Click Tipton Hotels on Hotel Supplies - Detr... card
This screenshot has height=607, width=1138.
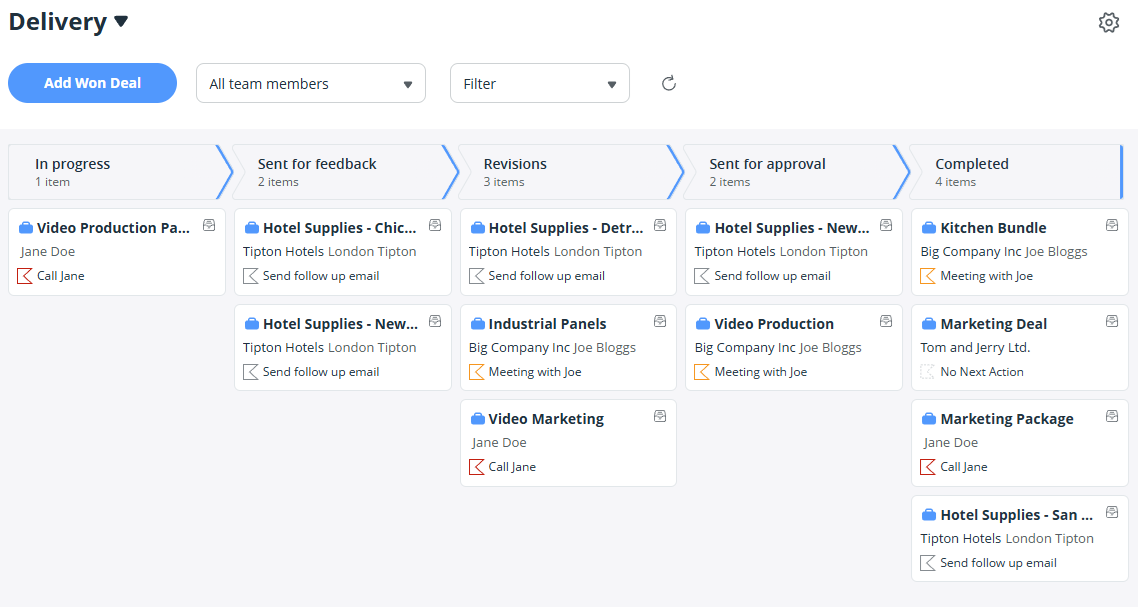pos(509,252)
